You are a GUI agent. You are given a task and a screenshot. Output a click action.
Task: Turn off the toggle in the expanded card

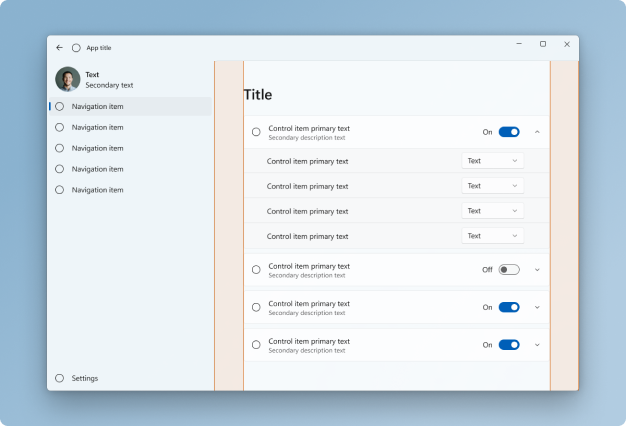point(509,132)
